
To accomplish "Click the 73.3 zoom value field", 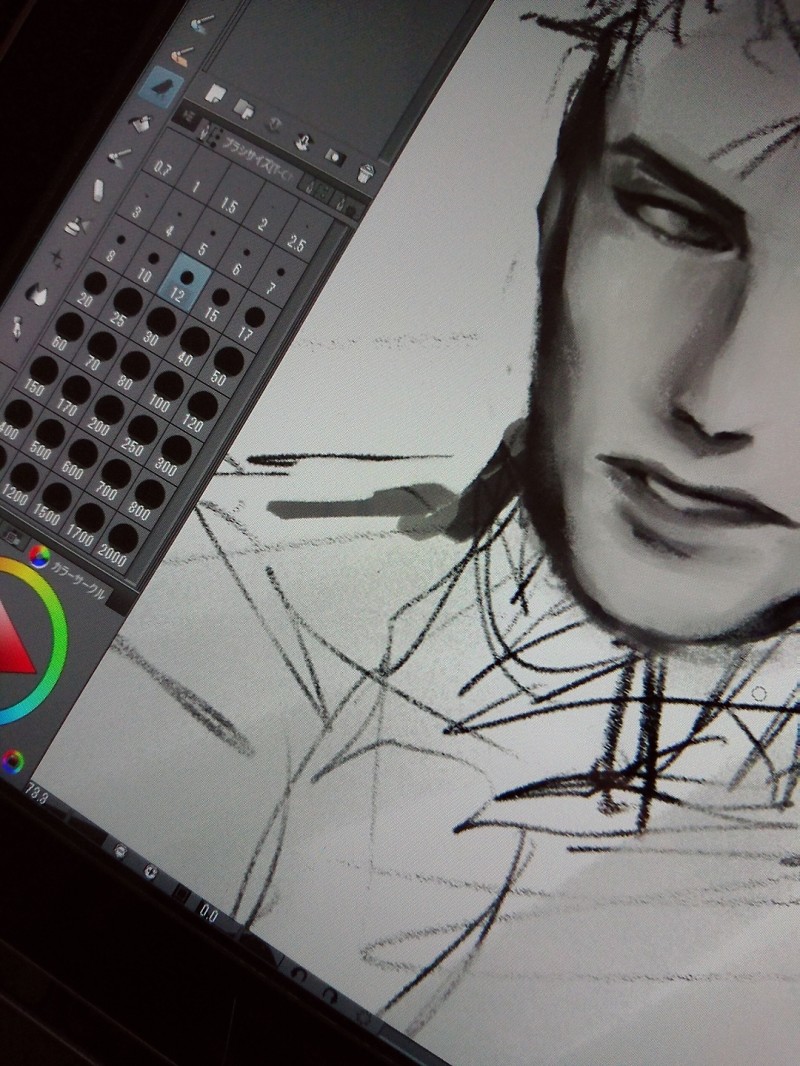I will tap(37, 794).
